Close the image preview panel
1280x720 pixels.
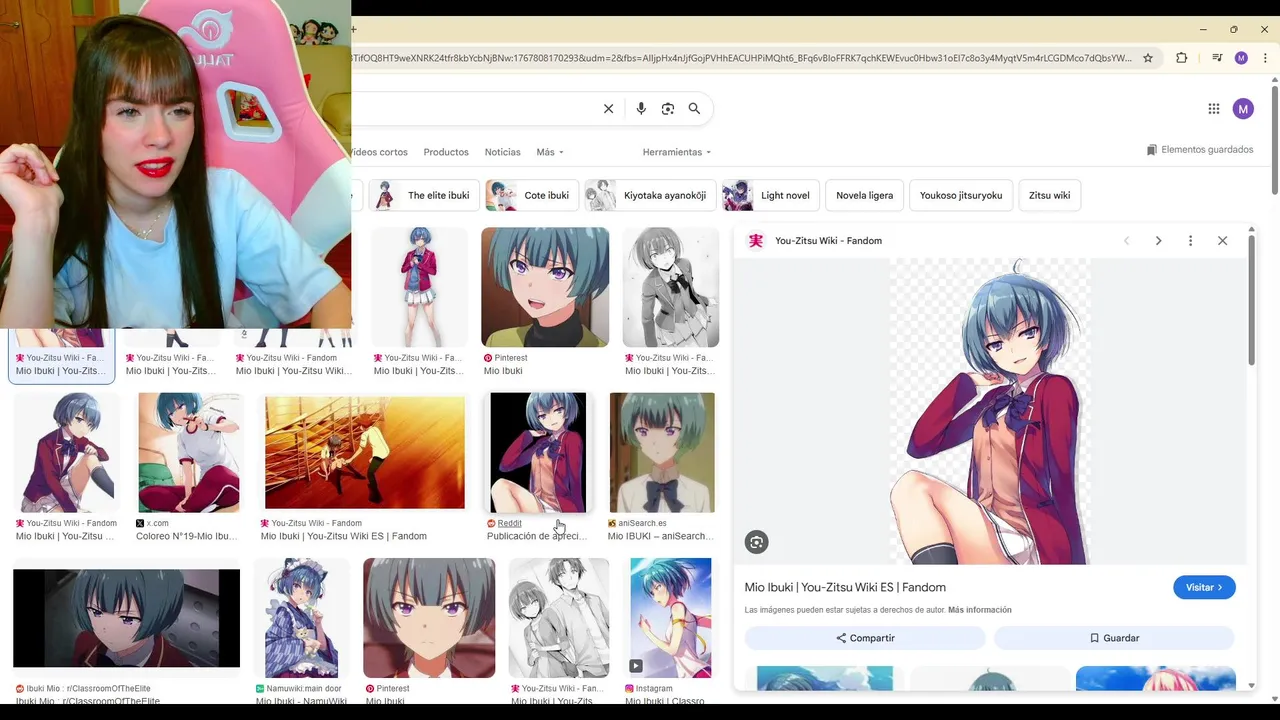click(1222, 241)
